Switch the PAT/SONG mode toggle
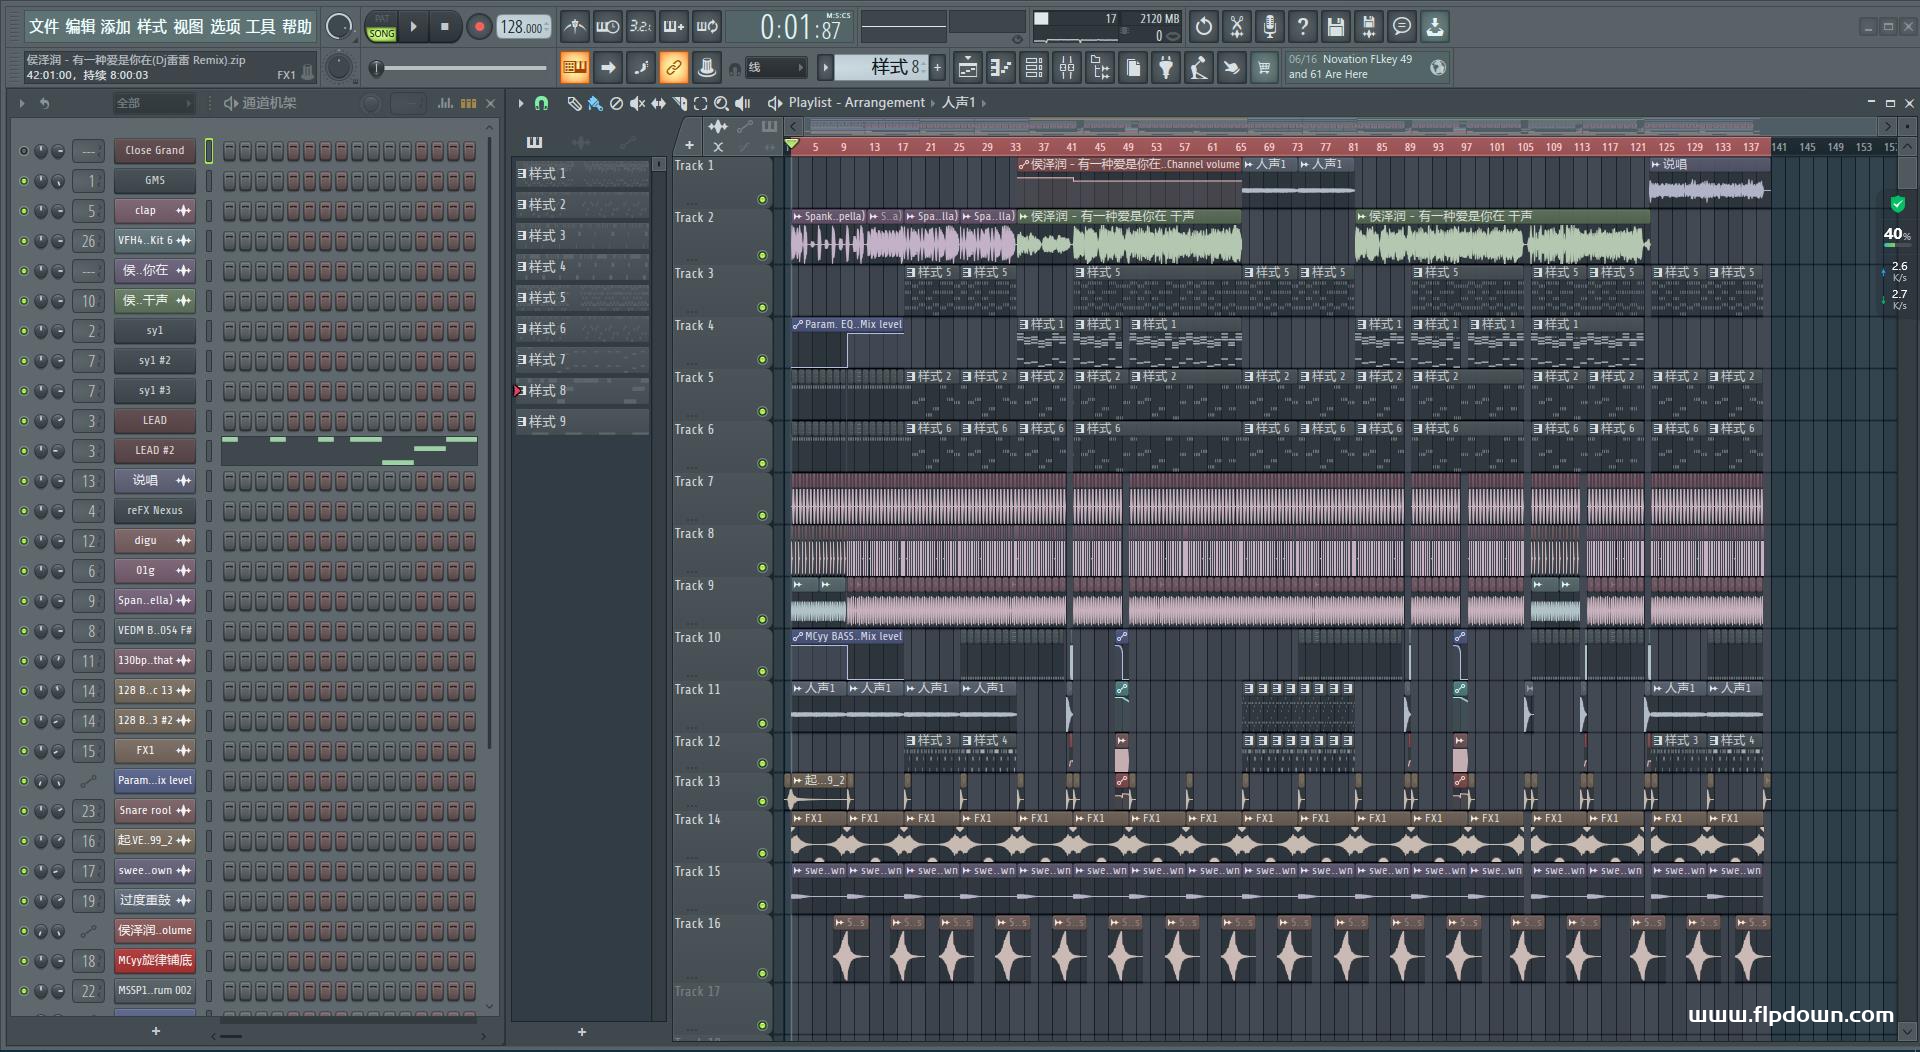The image size is (1920, 1052). click(x=381, y=27)
